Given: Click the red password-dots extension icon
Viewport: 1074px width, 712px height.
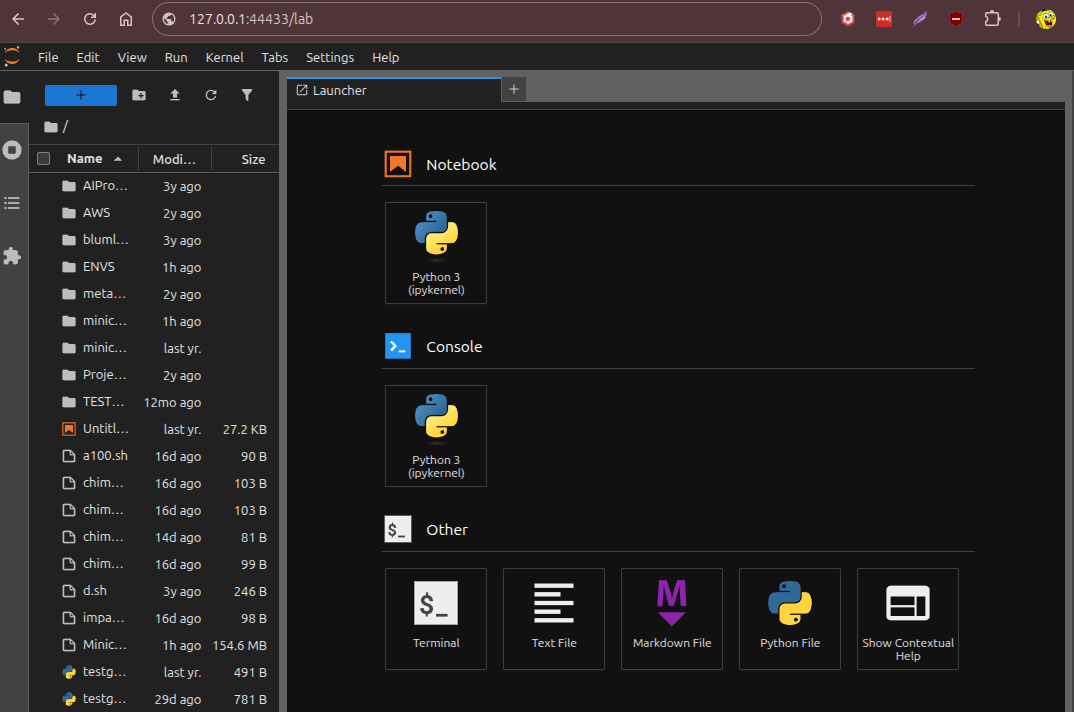Looking at the screenshot, I should (884, 19).
